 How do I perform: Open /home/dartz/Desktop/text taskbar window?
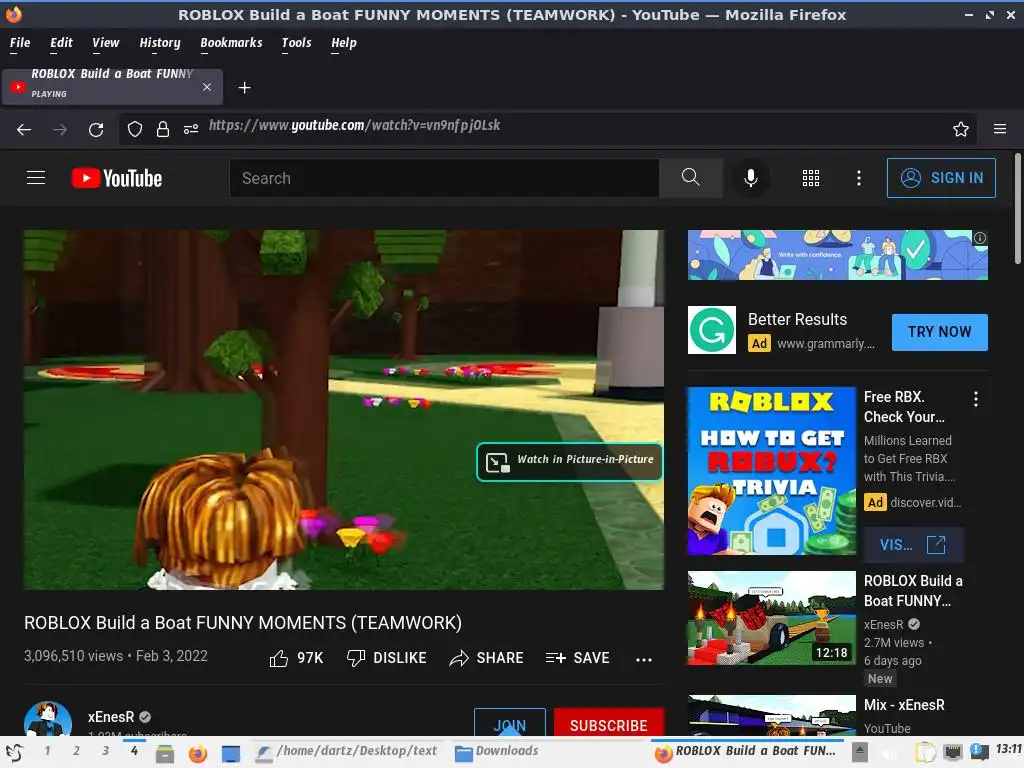[x=347, y=752]
